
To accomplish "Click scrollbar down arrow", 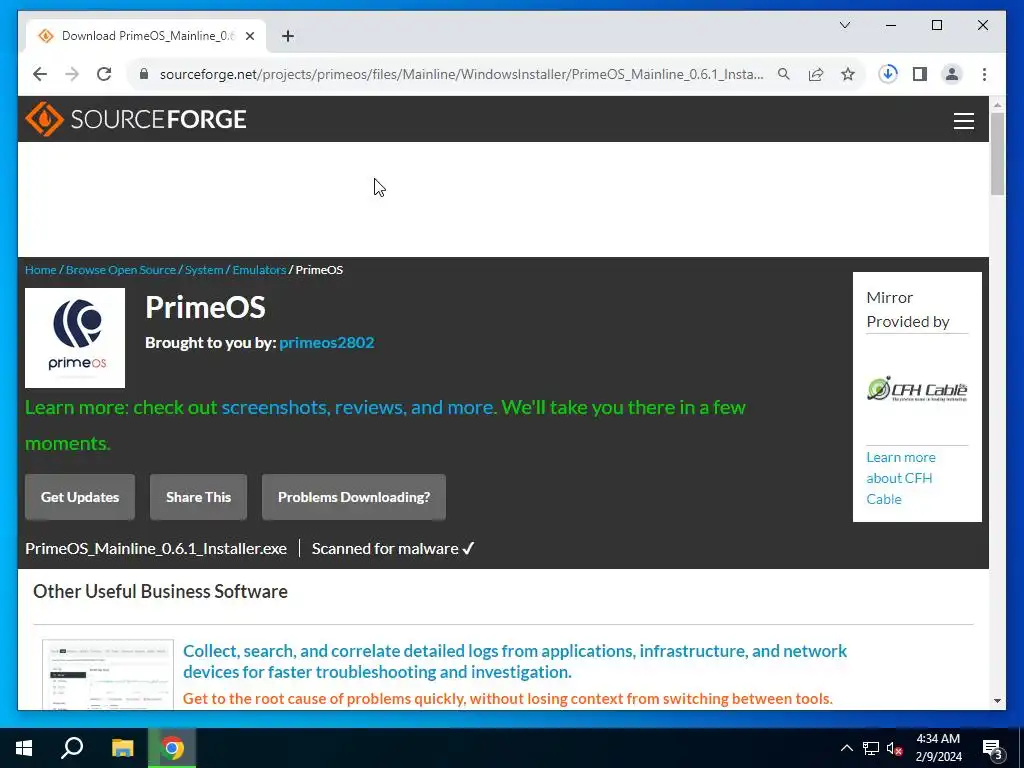I will tap(997, 701).
